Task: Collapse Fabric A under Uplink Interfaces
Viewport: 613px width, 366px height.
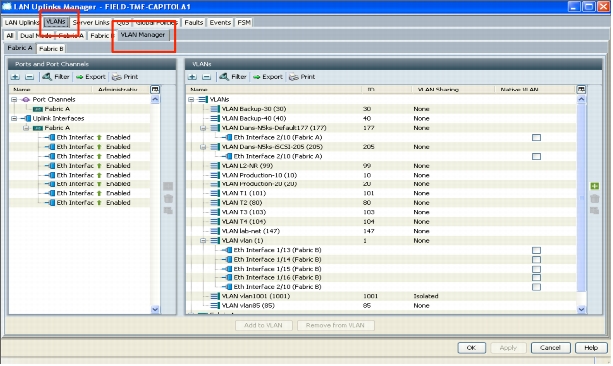Action: 26,128
